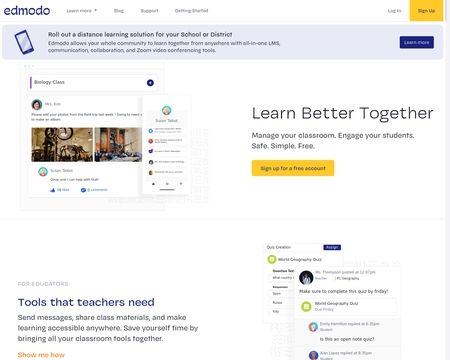
Task: Click the FOR EDUCATORS label
Action: (x=43, y=284)
